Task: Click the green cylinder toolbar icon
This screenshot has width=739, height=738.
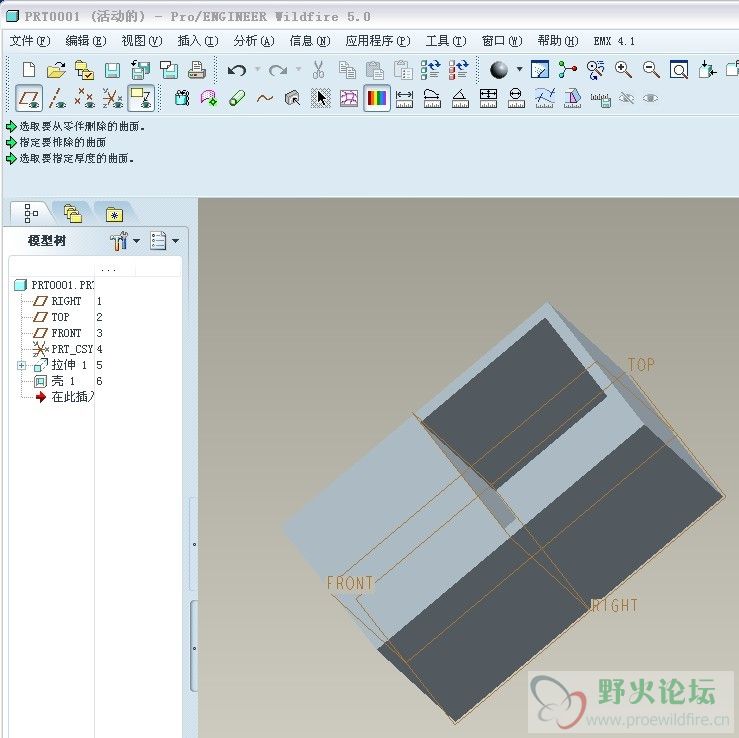Action: [x=237, y=98]
